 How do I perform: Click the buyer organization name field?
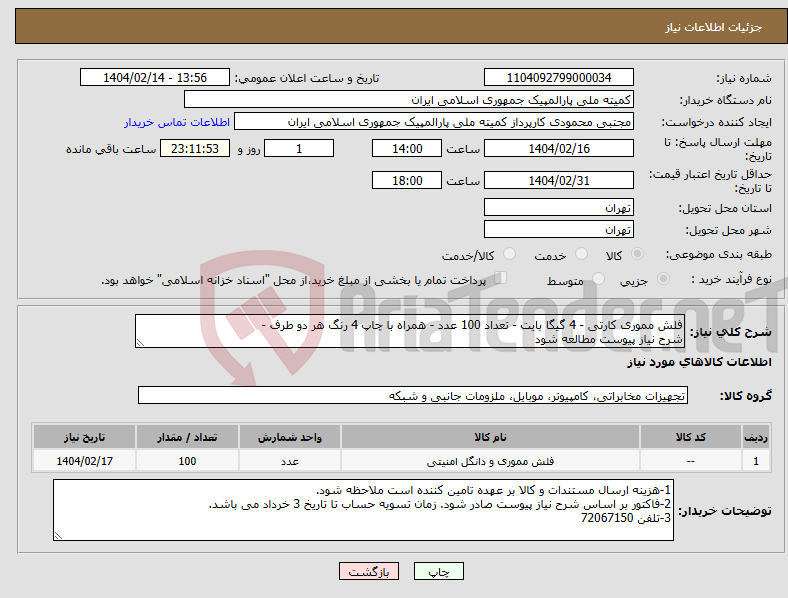click(409, 99)
